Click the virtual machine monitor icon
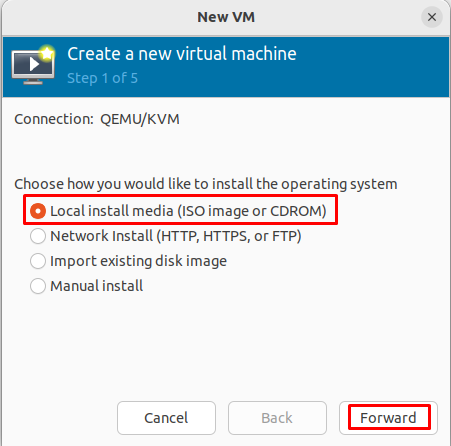Screen dimensions: 451x446 pos(33,66)
